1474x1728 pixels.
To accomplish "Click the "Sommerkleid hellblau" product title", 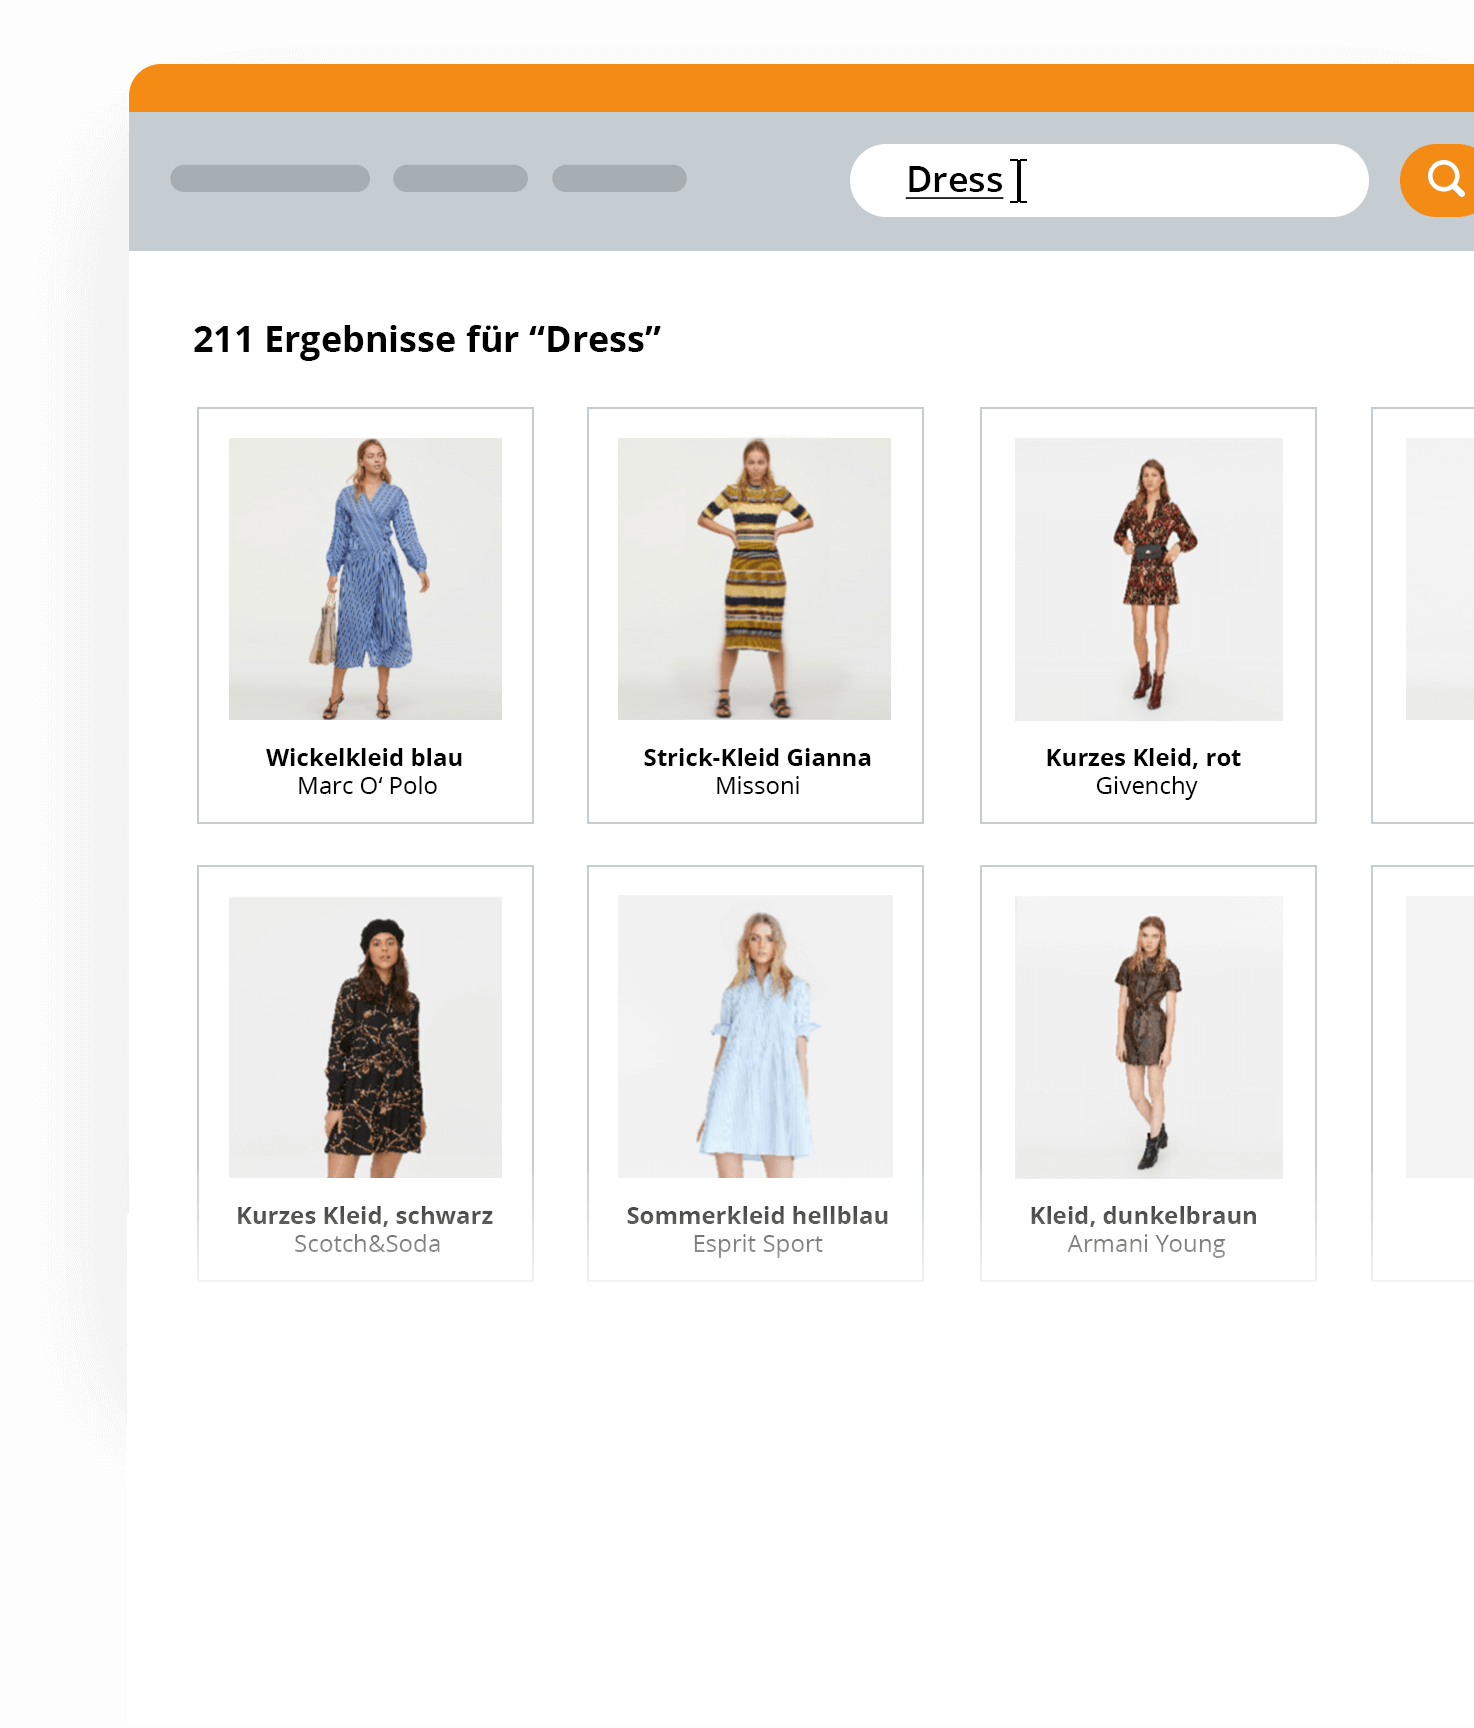I will pos(757,1215).
